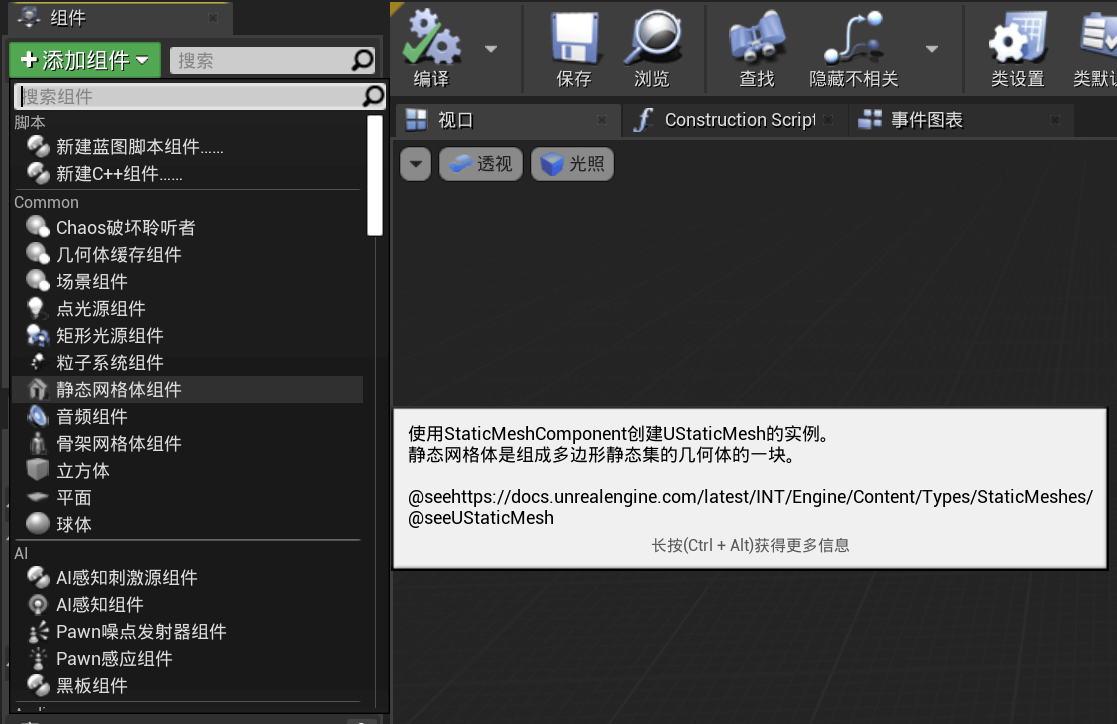1117x724 pixels.
Task: Click the 球体 sphere shape icon
Action: tap(37, 524)
